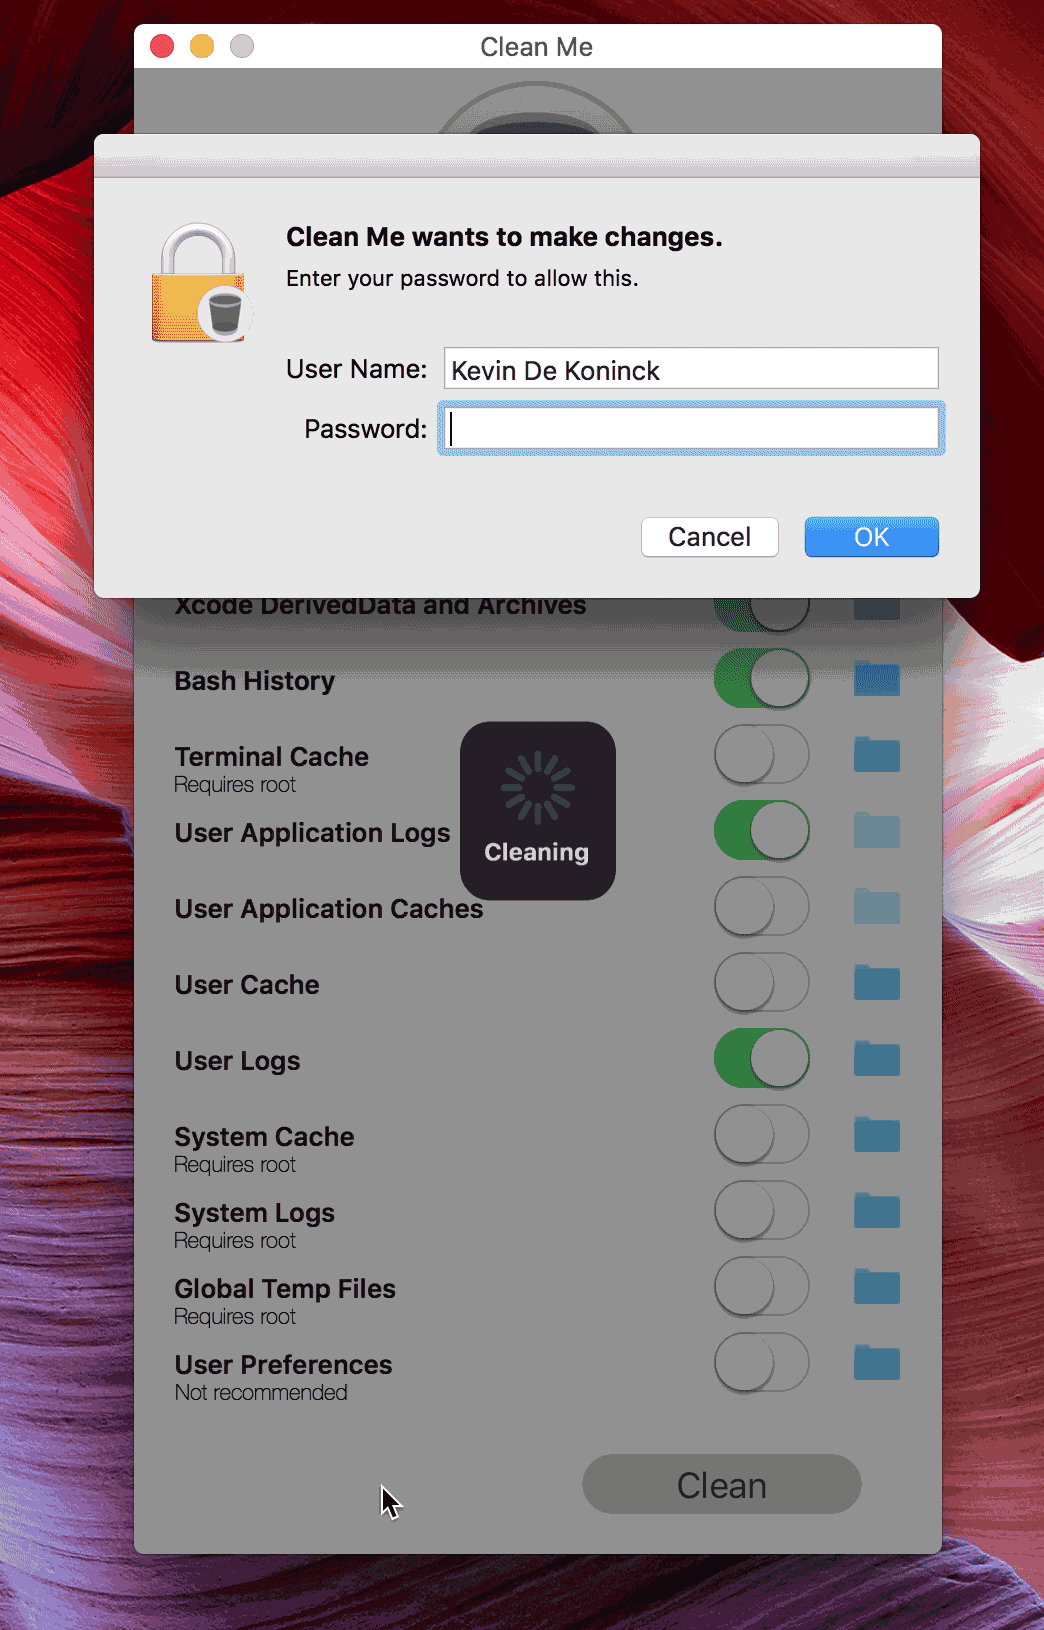Toggle the Terminal Cache switch
The height and width of the screenshot is (1630, 1044).
click(761, 755)
